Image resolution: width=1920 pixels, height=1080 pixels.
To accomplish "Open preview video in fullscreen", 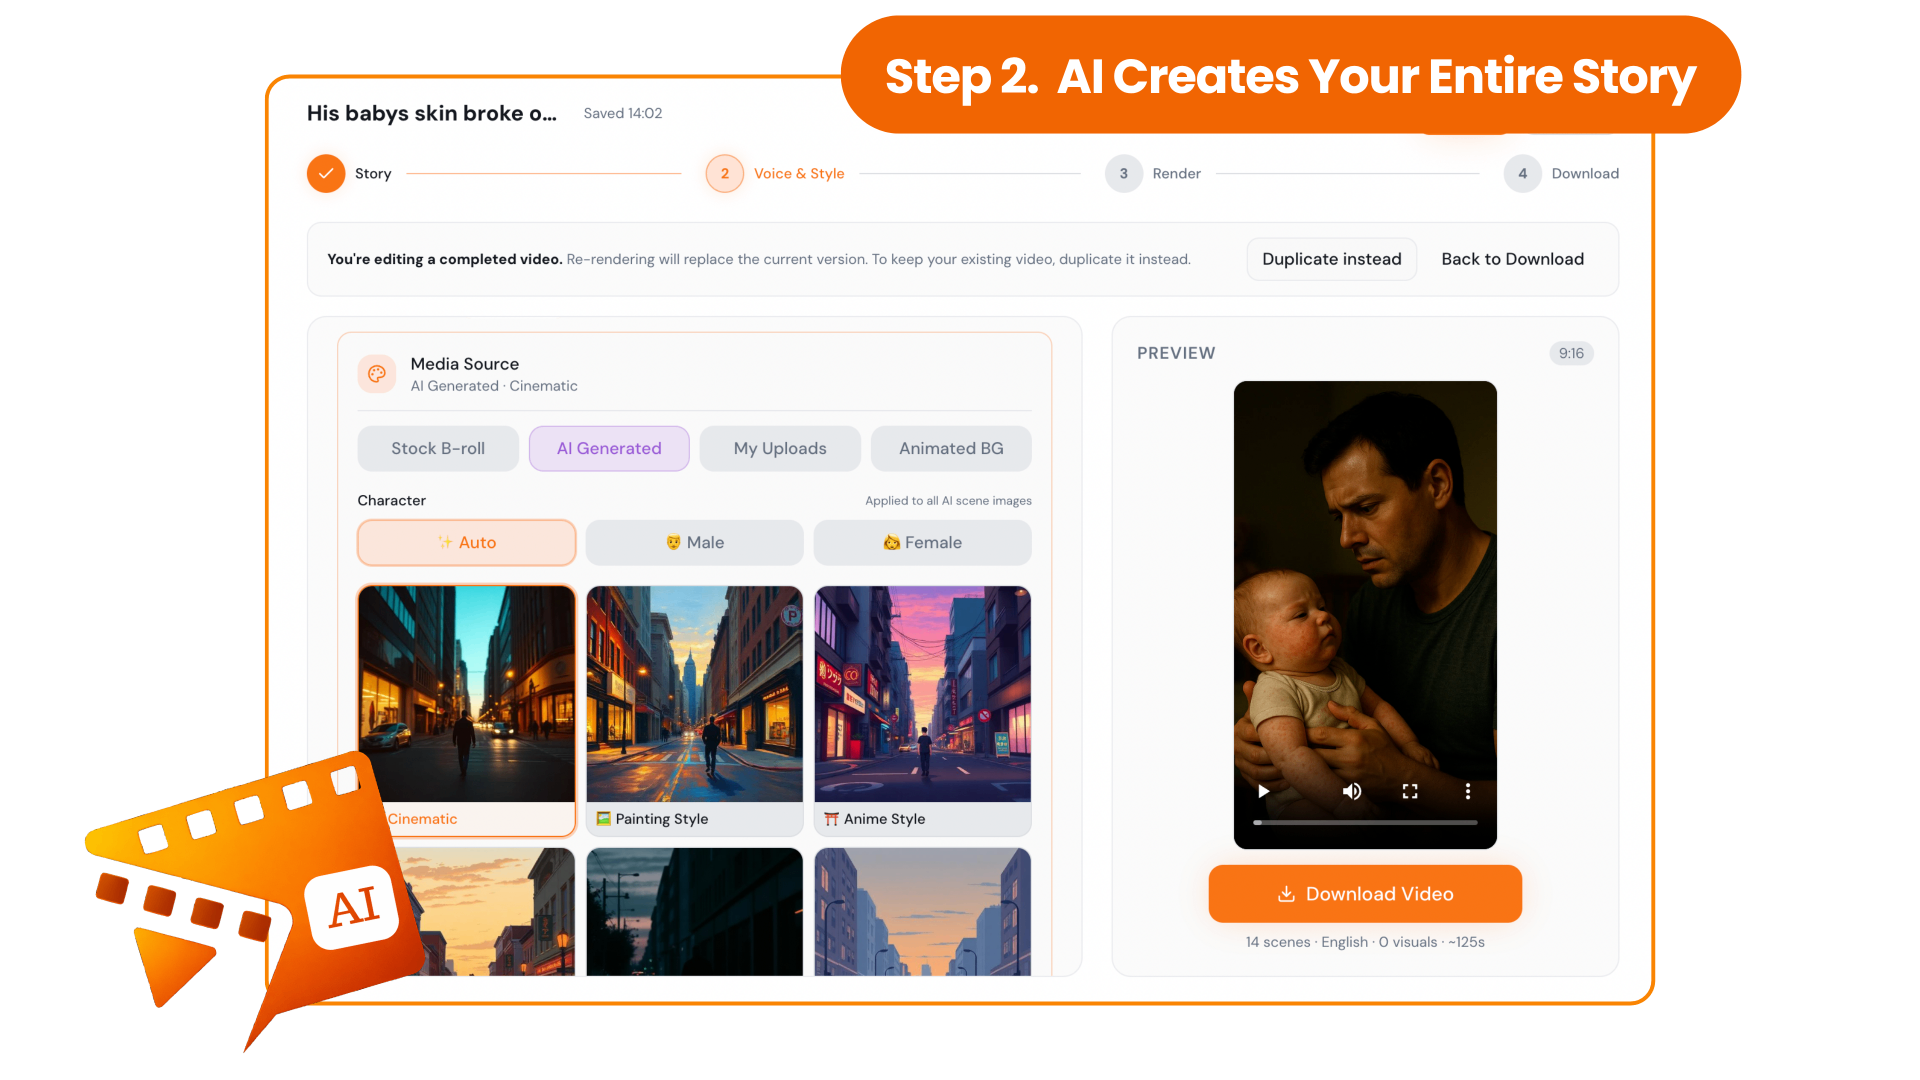I will click(x=1410, y=791).
